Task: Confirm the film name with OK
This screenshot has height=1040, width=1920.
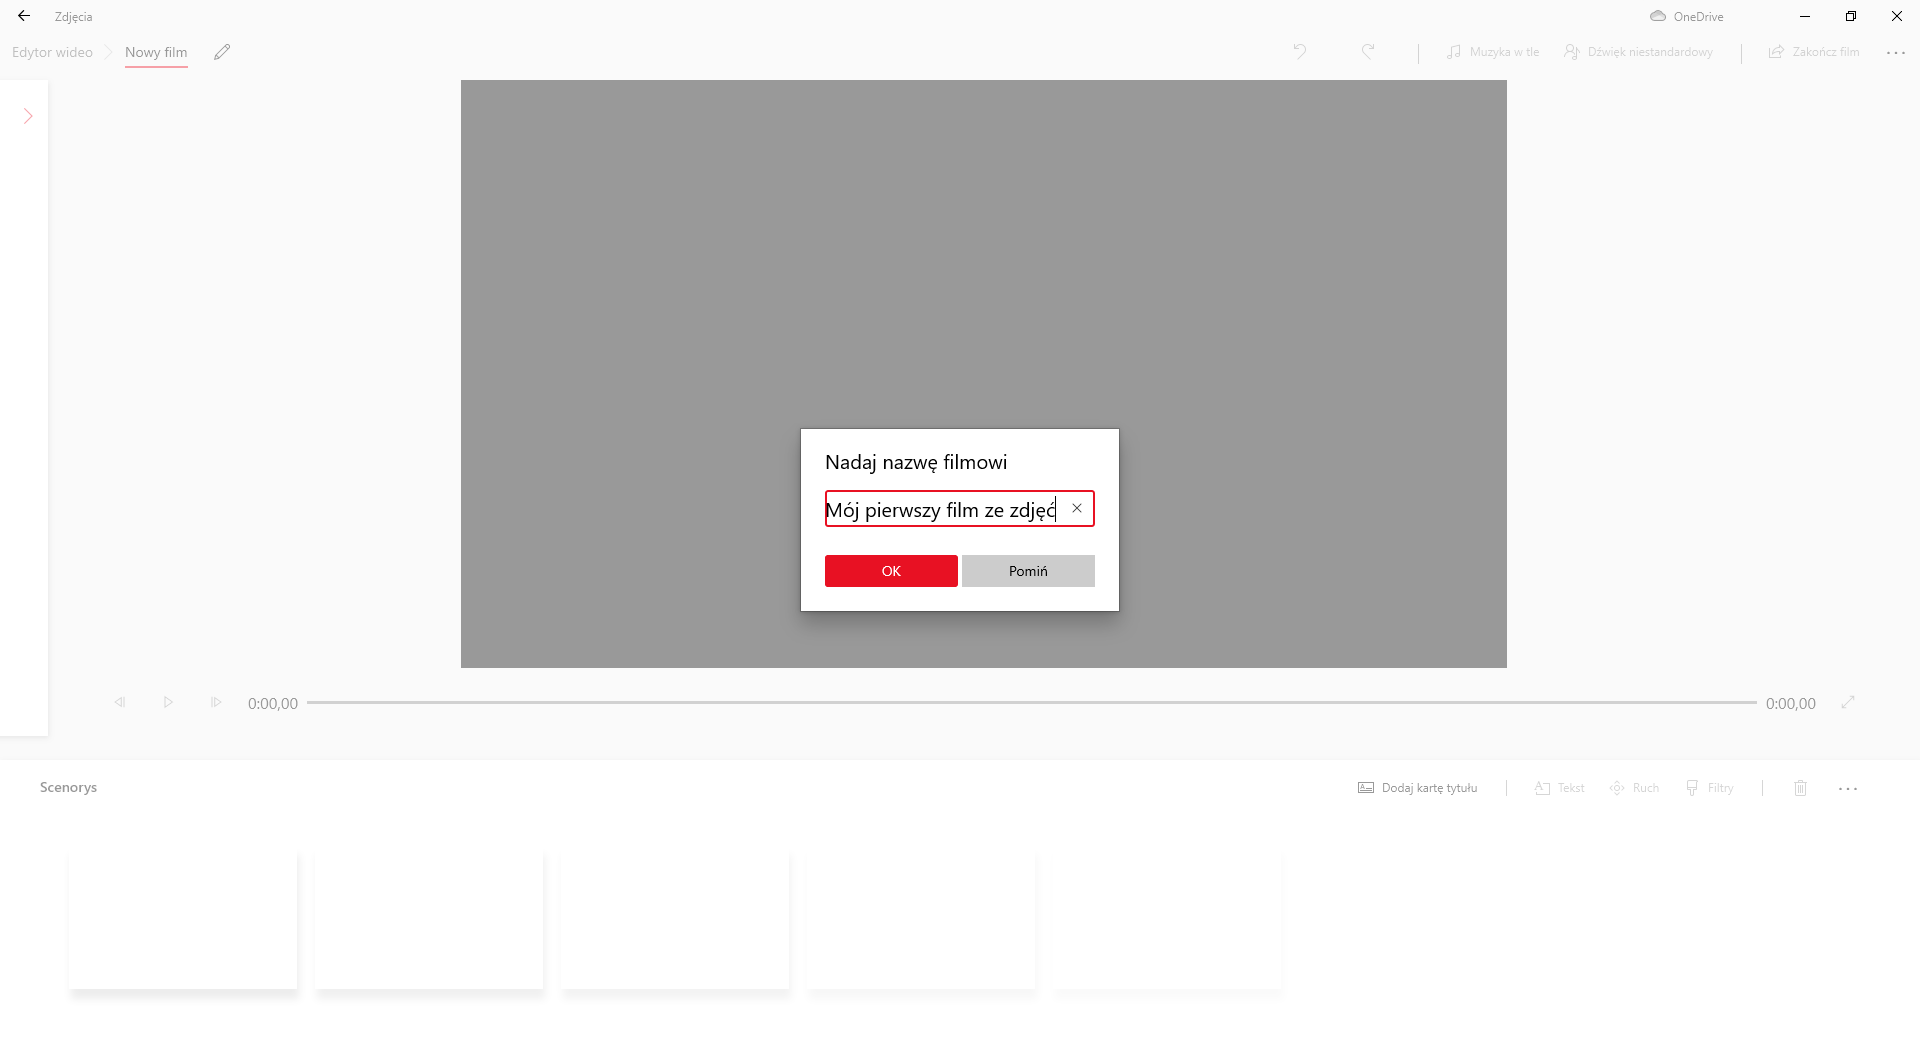Action: (891, 571)
